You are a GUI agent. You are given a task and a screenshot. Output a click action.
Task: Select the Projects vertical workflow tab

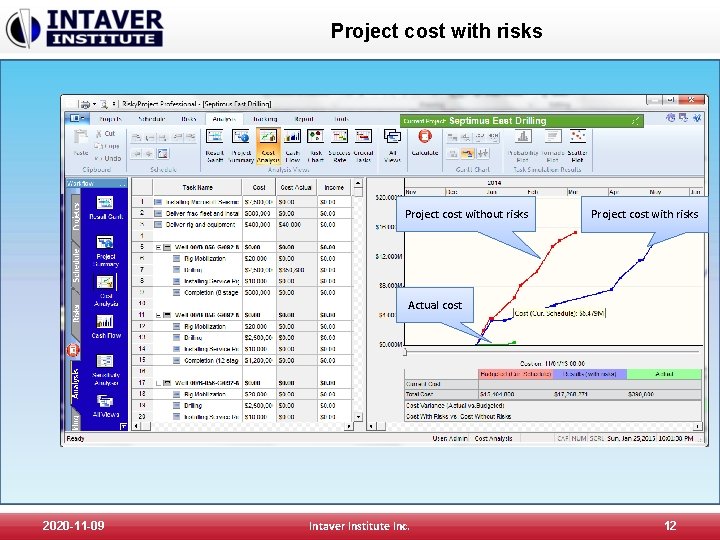[x=75, y=216]
